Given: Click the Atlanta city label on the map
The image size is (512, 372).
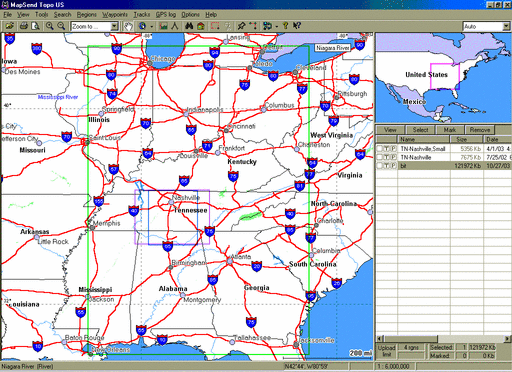Looking at the screenshot, I should 241,257.
